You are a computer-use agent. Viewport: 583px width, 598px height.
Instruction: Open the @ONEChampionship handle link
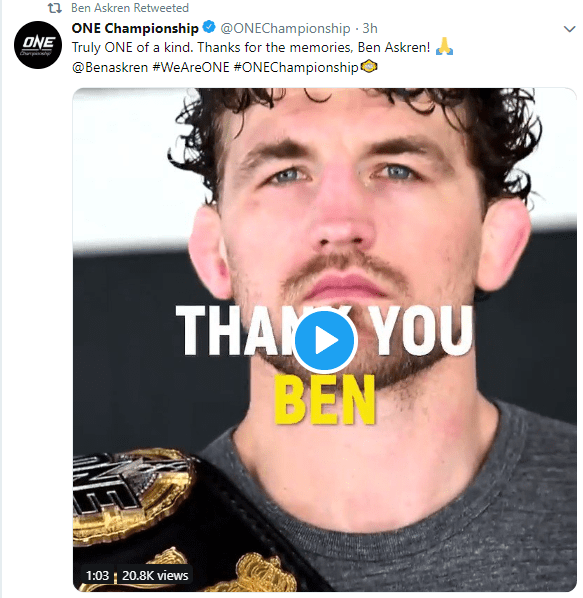[285, 28]
